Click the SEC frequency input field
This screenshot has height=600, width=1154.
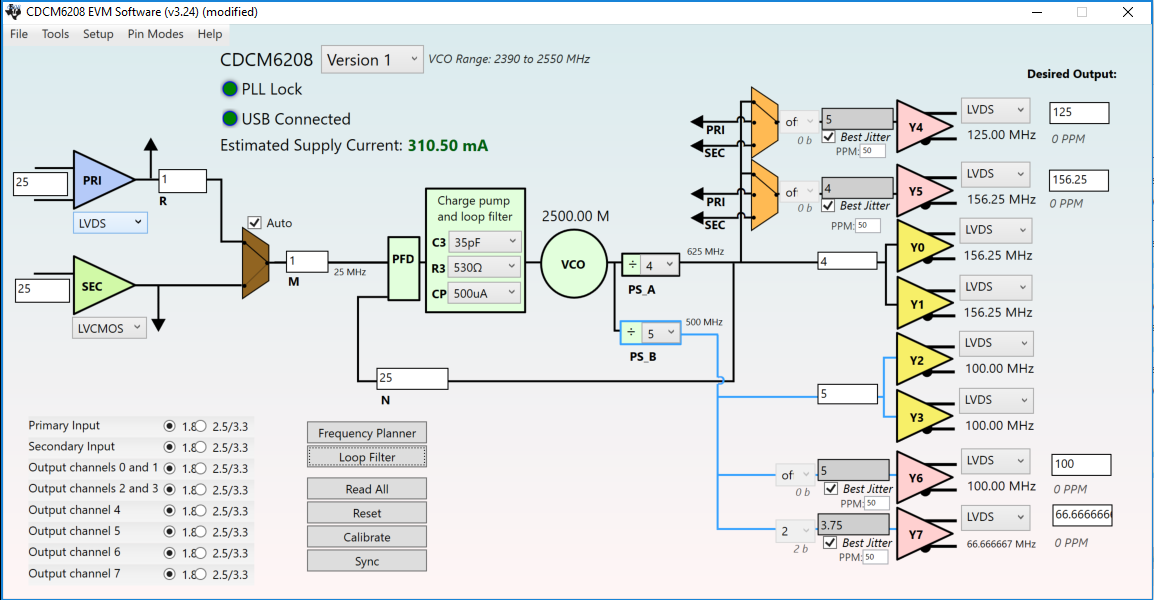[43, 289]
